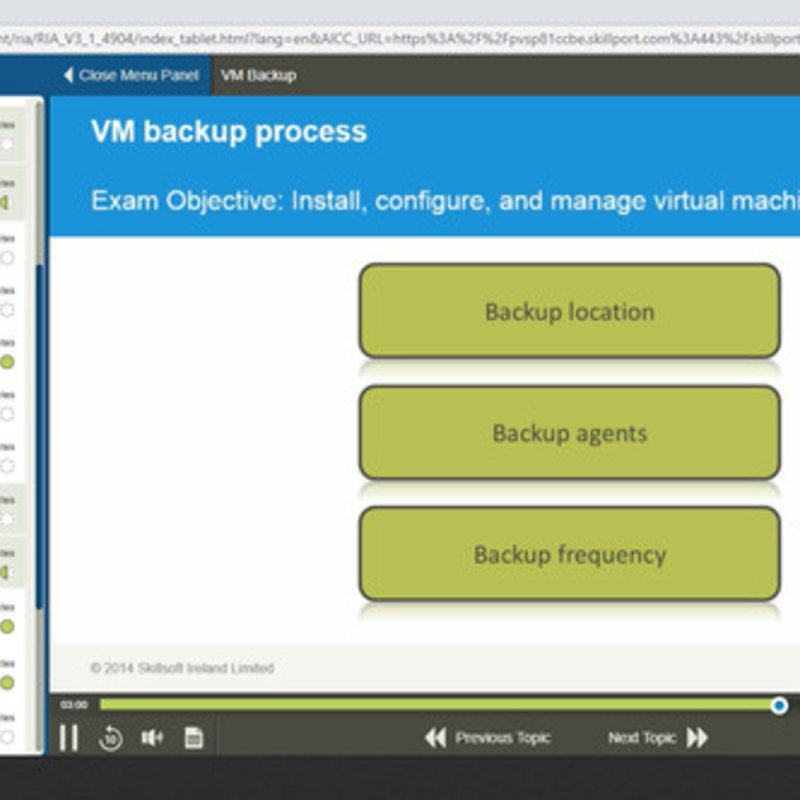This screenshot has width=800, height=800.
Task: Mute the audio volume icon
Action: pyautogui.click(x=152, y=737)
